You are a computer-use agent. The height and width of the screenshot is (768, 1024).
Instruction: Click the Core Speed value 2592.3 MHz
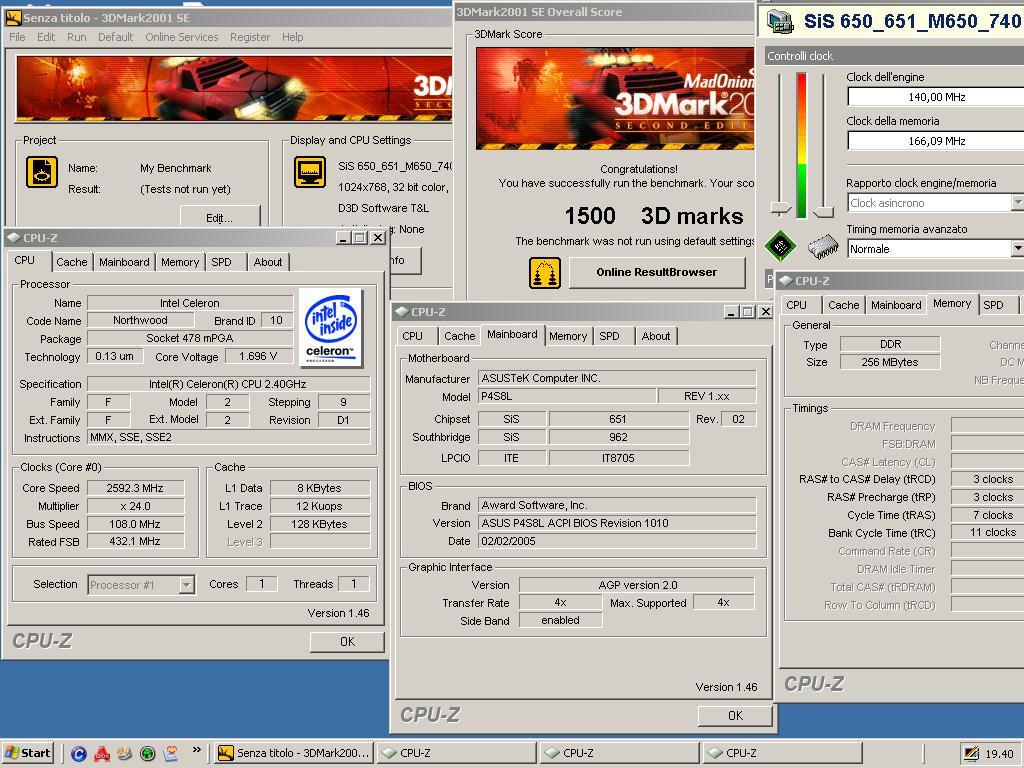click(x=135, y=488)
